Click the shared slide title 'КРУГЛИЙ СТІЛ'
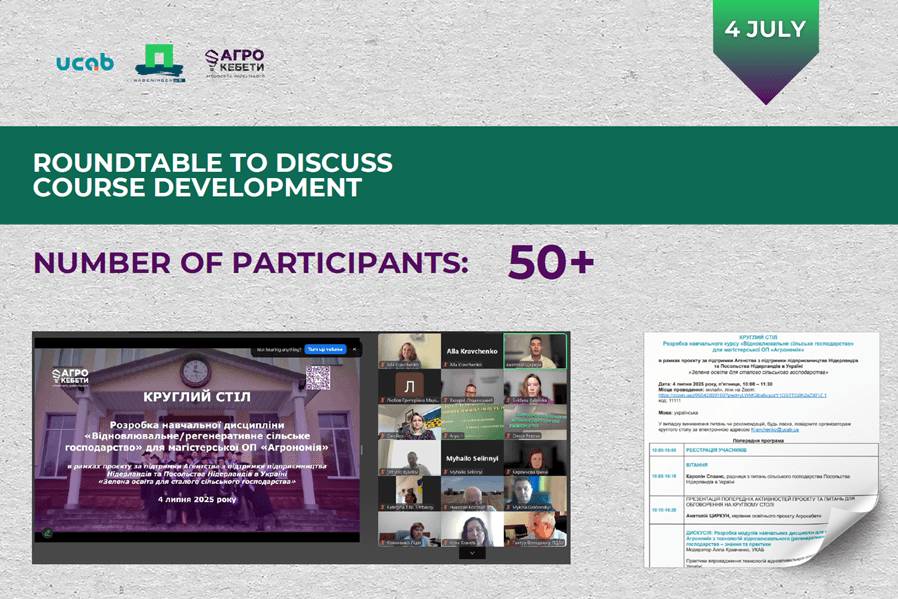Viewport: 898px width, 599px height. click(197, 397)
